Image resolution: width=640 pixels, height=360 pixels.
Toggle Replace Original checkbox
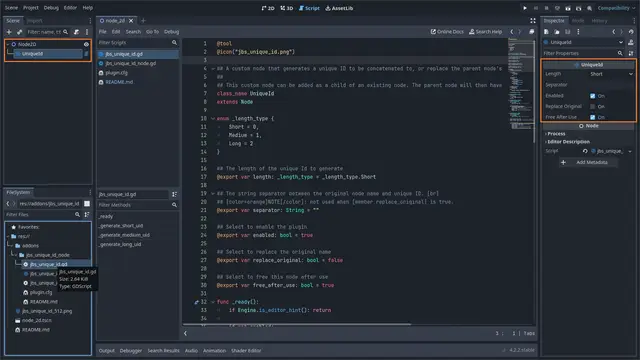pos(593,107)
